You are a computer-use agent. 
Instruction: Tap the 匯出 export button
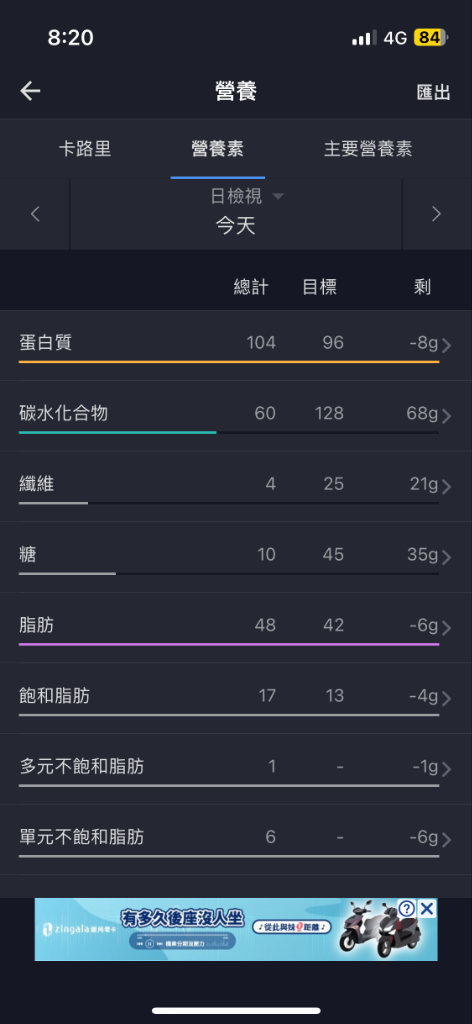click(x=433, y=92)
